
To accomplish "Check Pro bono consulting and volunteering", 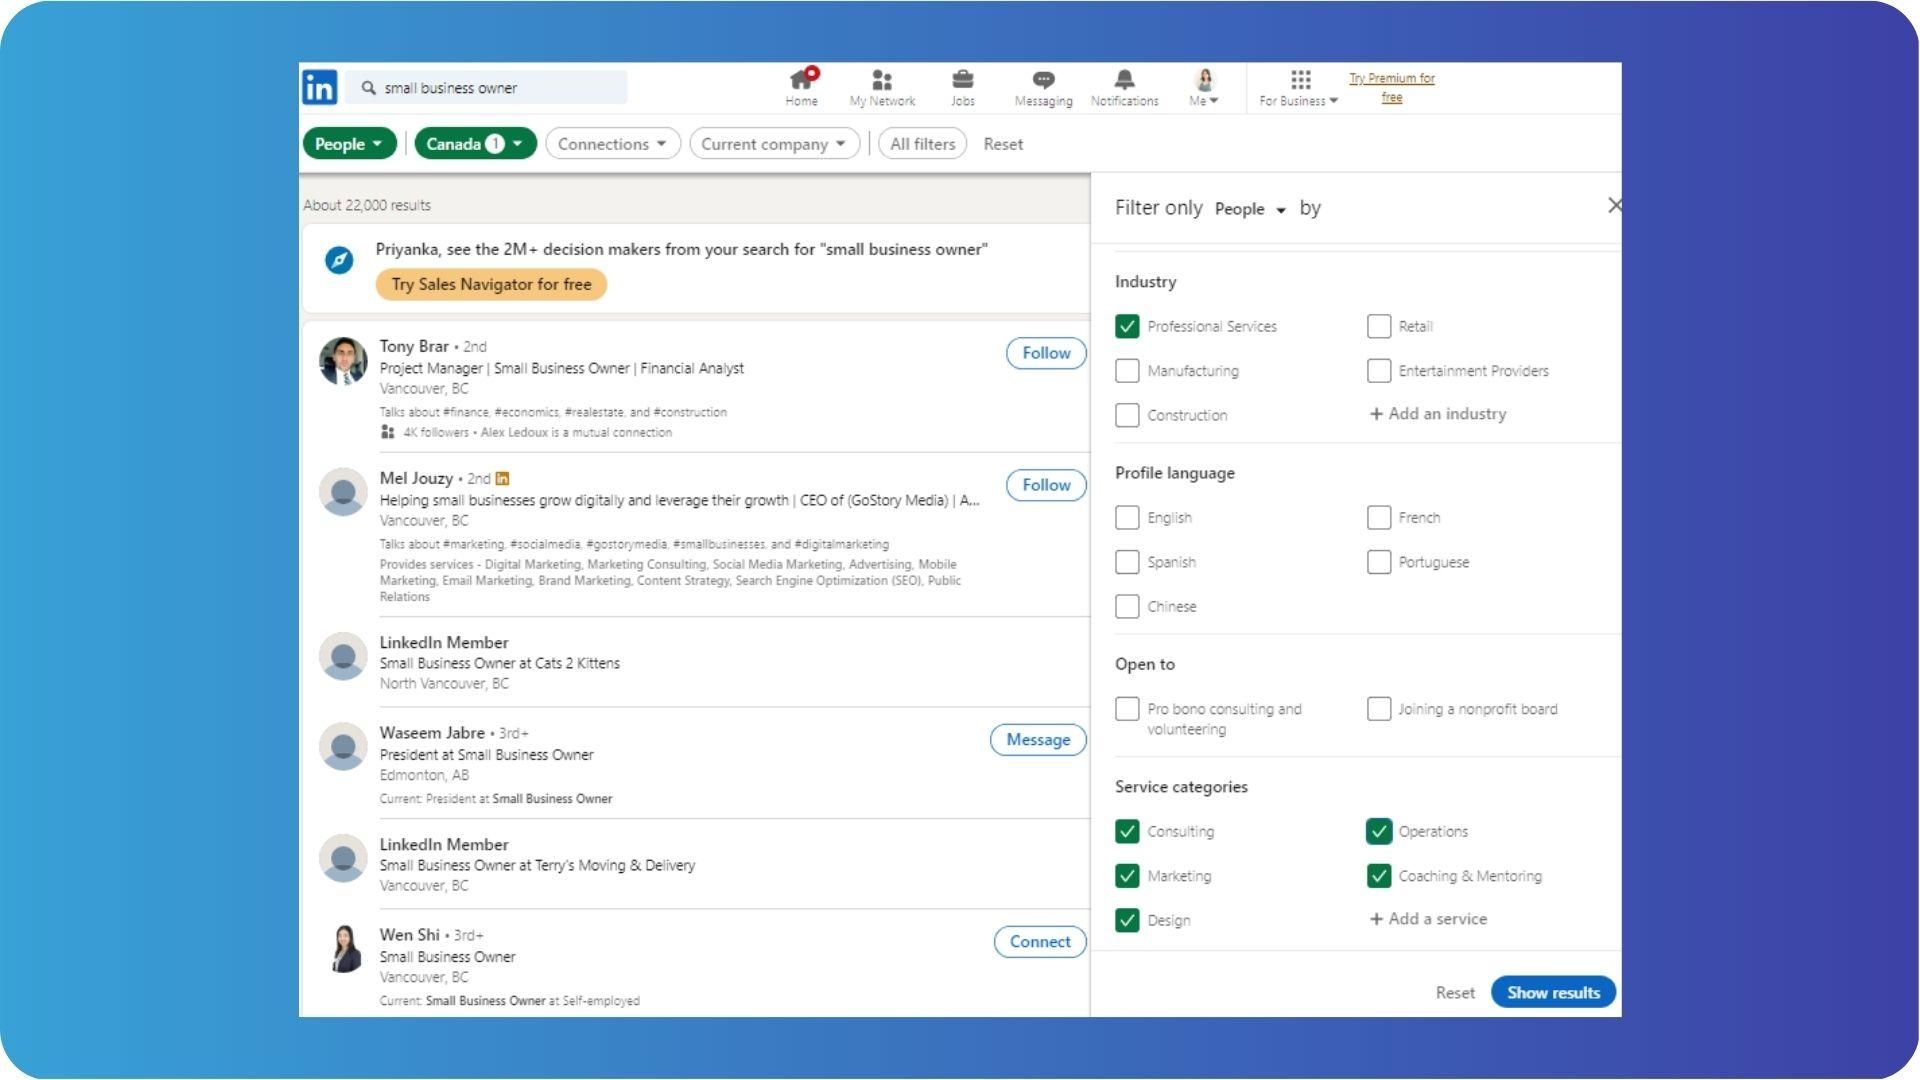I will tap(1127, 709).
